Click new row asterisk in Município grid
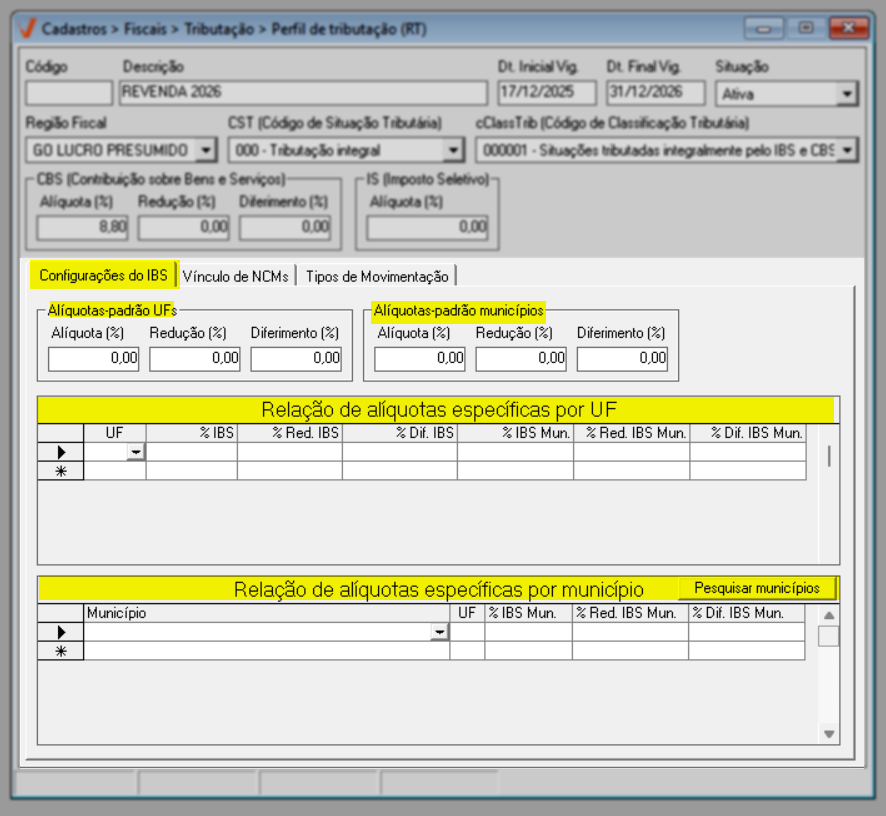This screenshot has width=886, height=816. point(61,651)
